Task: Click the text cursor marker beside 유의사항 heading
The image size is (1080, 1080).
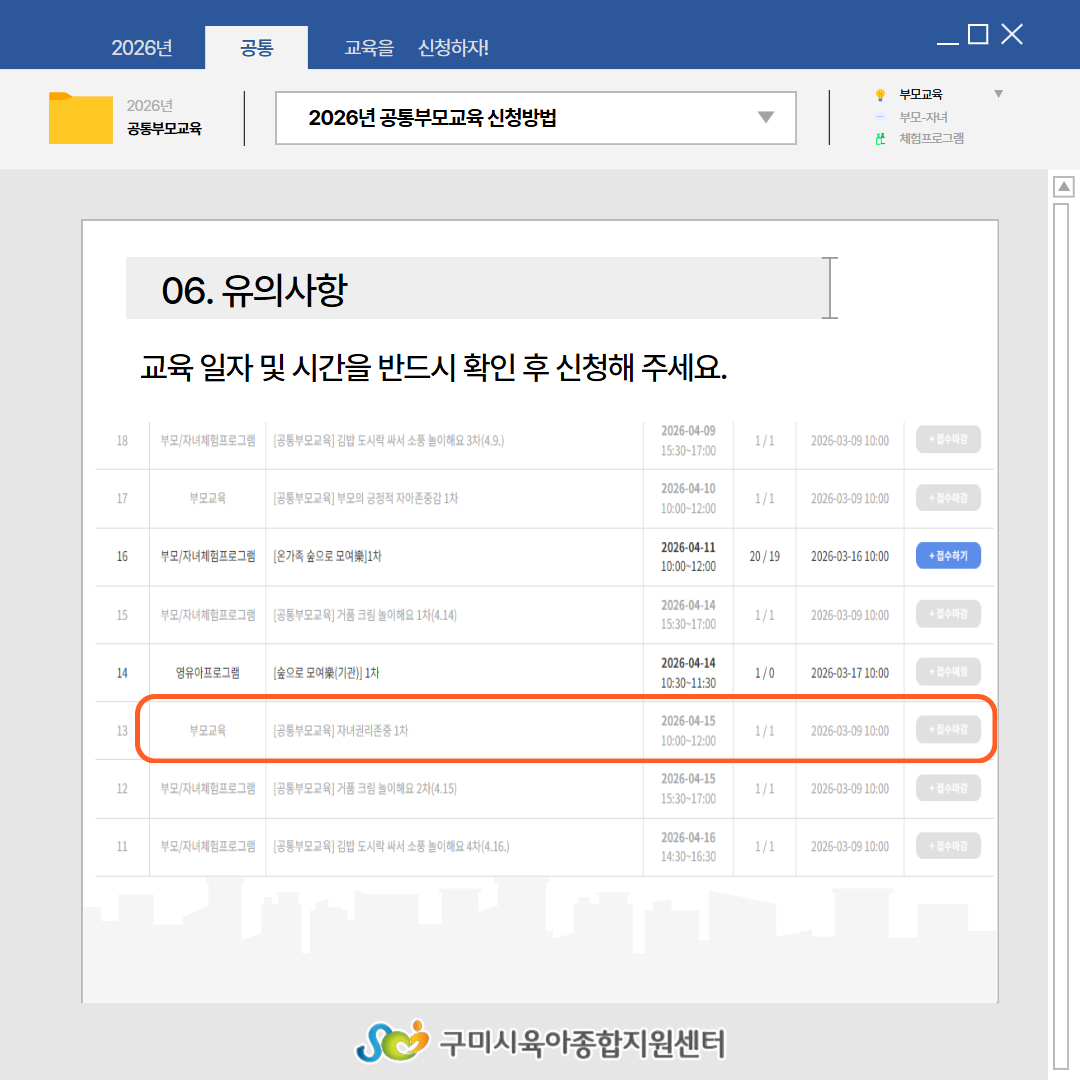Action: (x=828, y=288)
